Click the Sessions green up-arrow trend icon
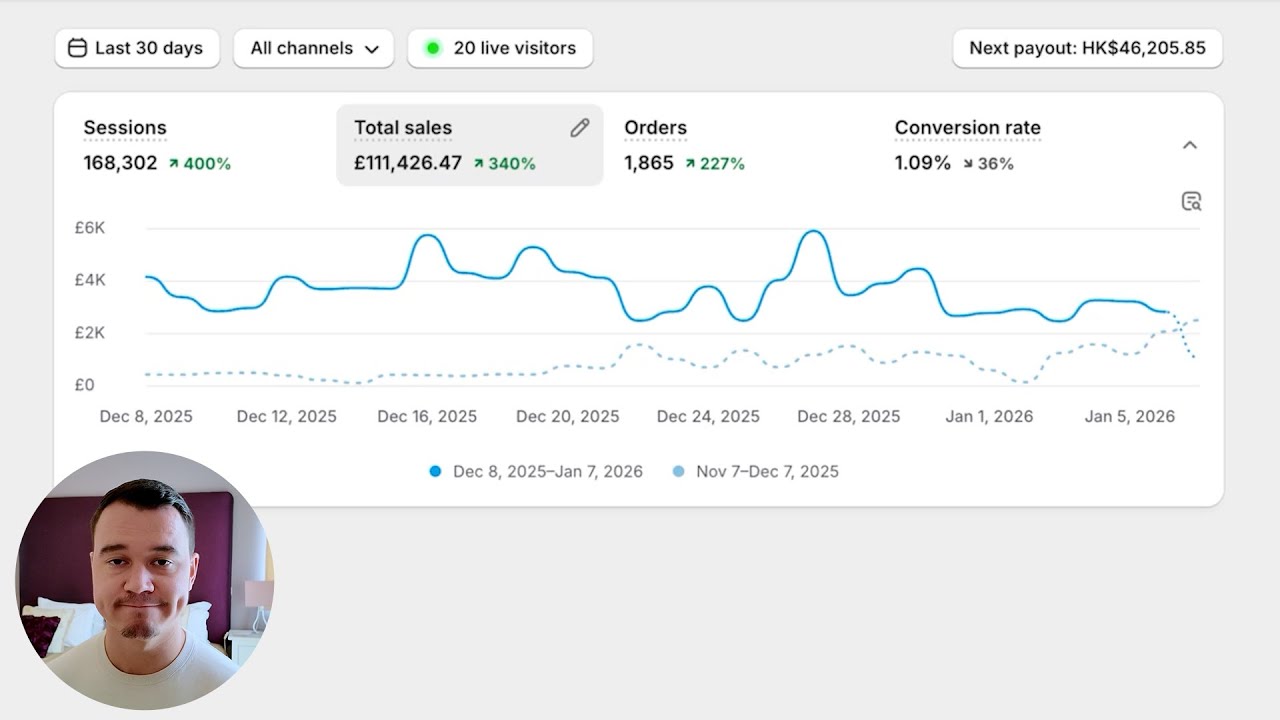Image resolution: width=1280 pixels, height=720 pixels. [174, 163]
